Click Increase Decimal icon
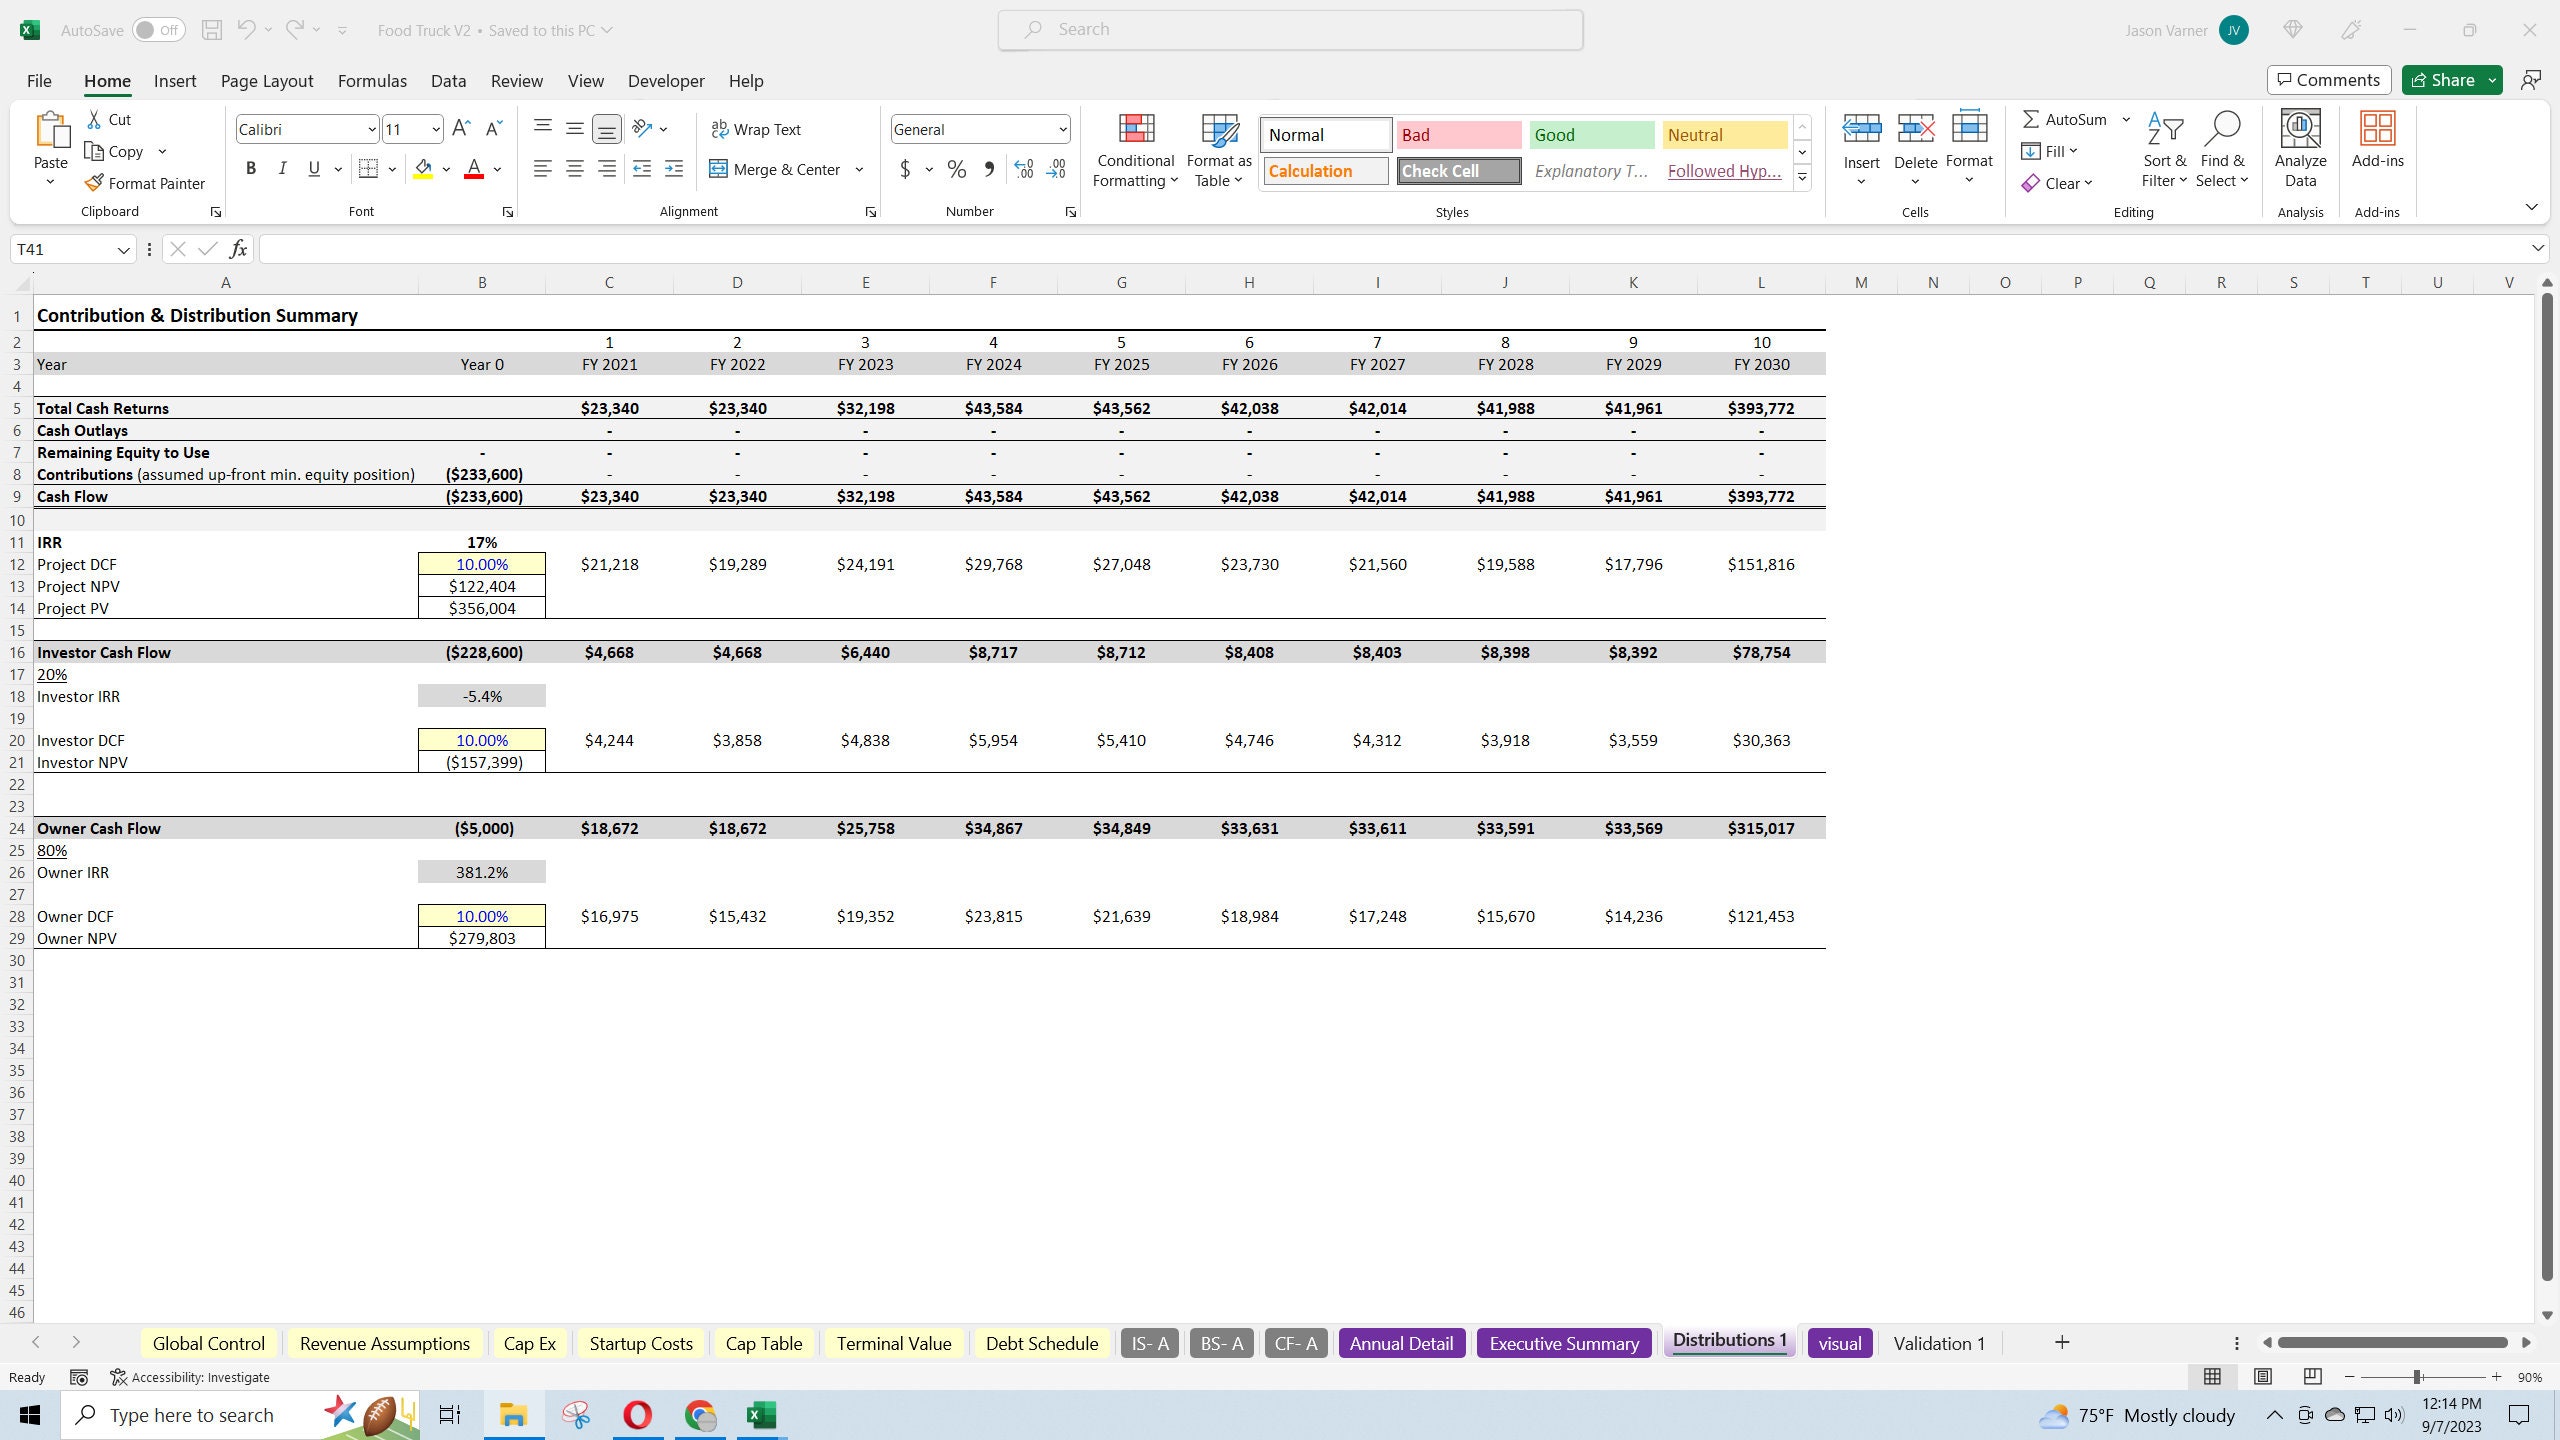2560x1440 pixels. click(1023, 169)
